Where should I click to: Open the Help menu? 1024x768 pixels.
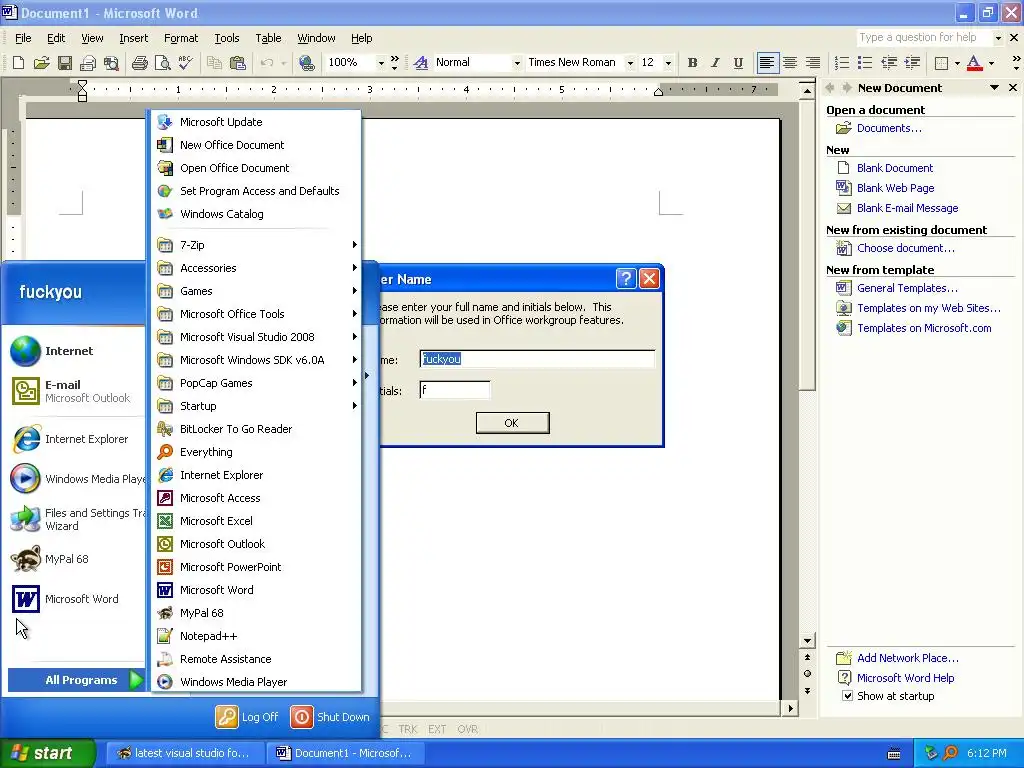coord(361,38)
